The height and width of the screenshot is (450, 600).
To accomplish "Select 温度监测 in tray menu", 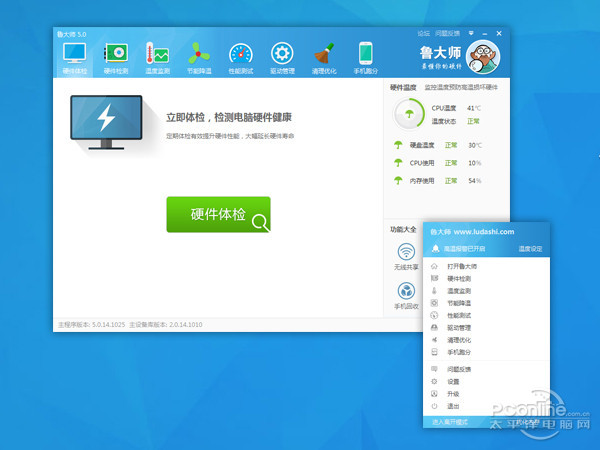I will pos(459,291).
